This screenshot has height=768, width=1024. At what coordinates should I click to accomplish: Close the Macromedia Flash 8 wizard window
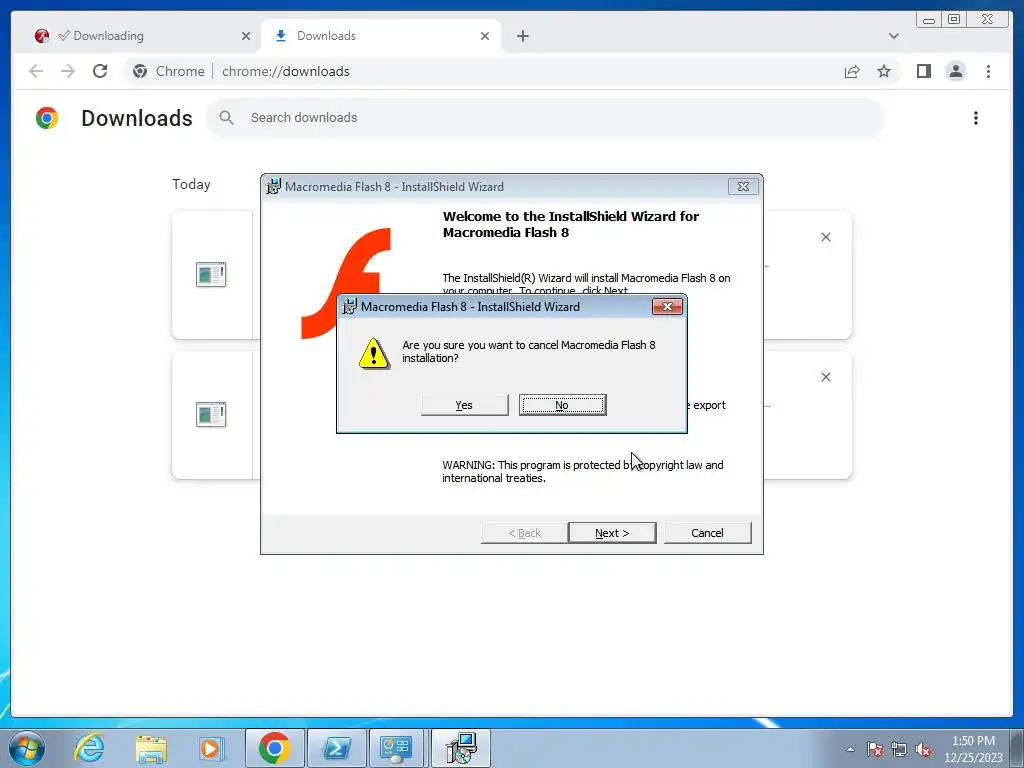point(743,187)
